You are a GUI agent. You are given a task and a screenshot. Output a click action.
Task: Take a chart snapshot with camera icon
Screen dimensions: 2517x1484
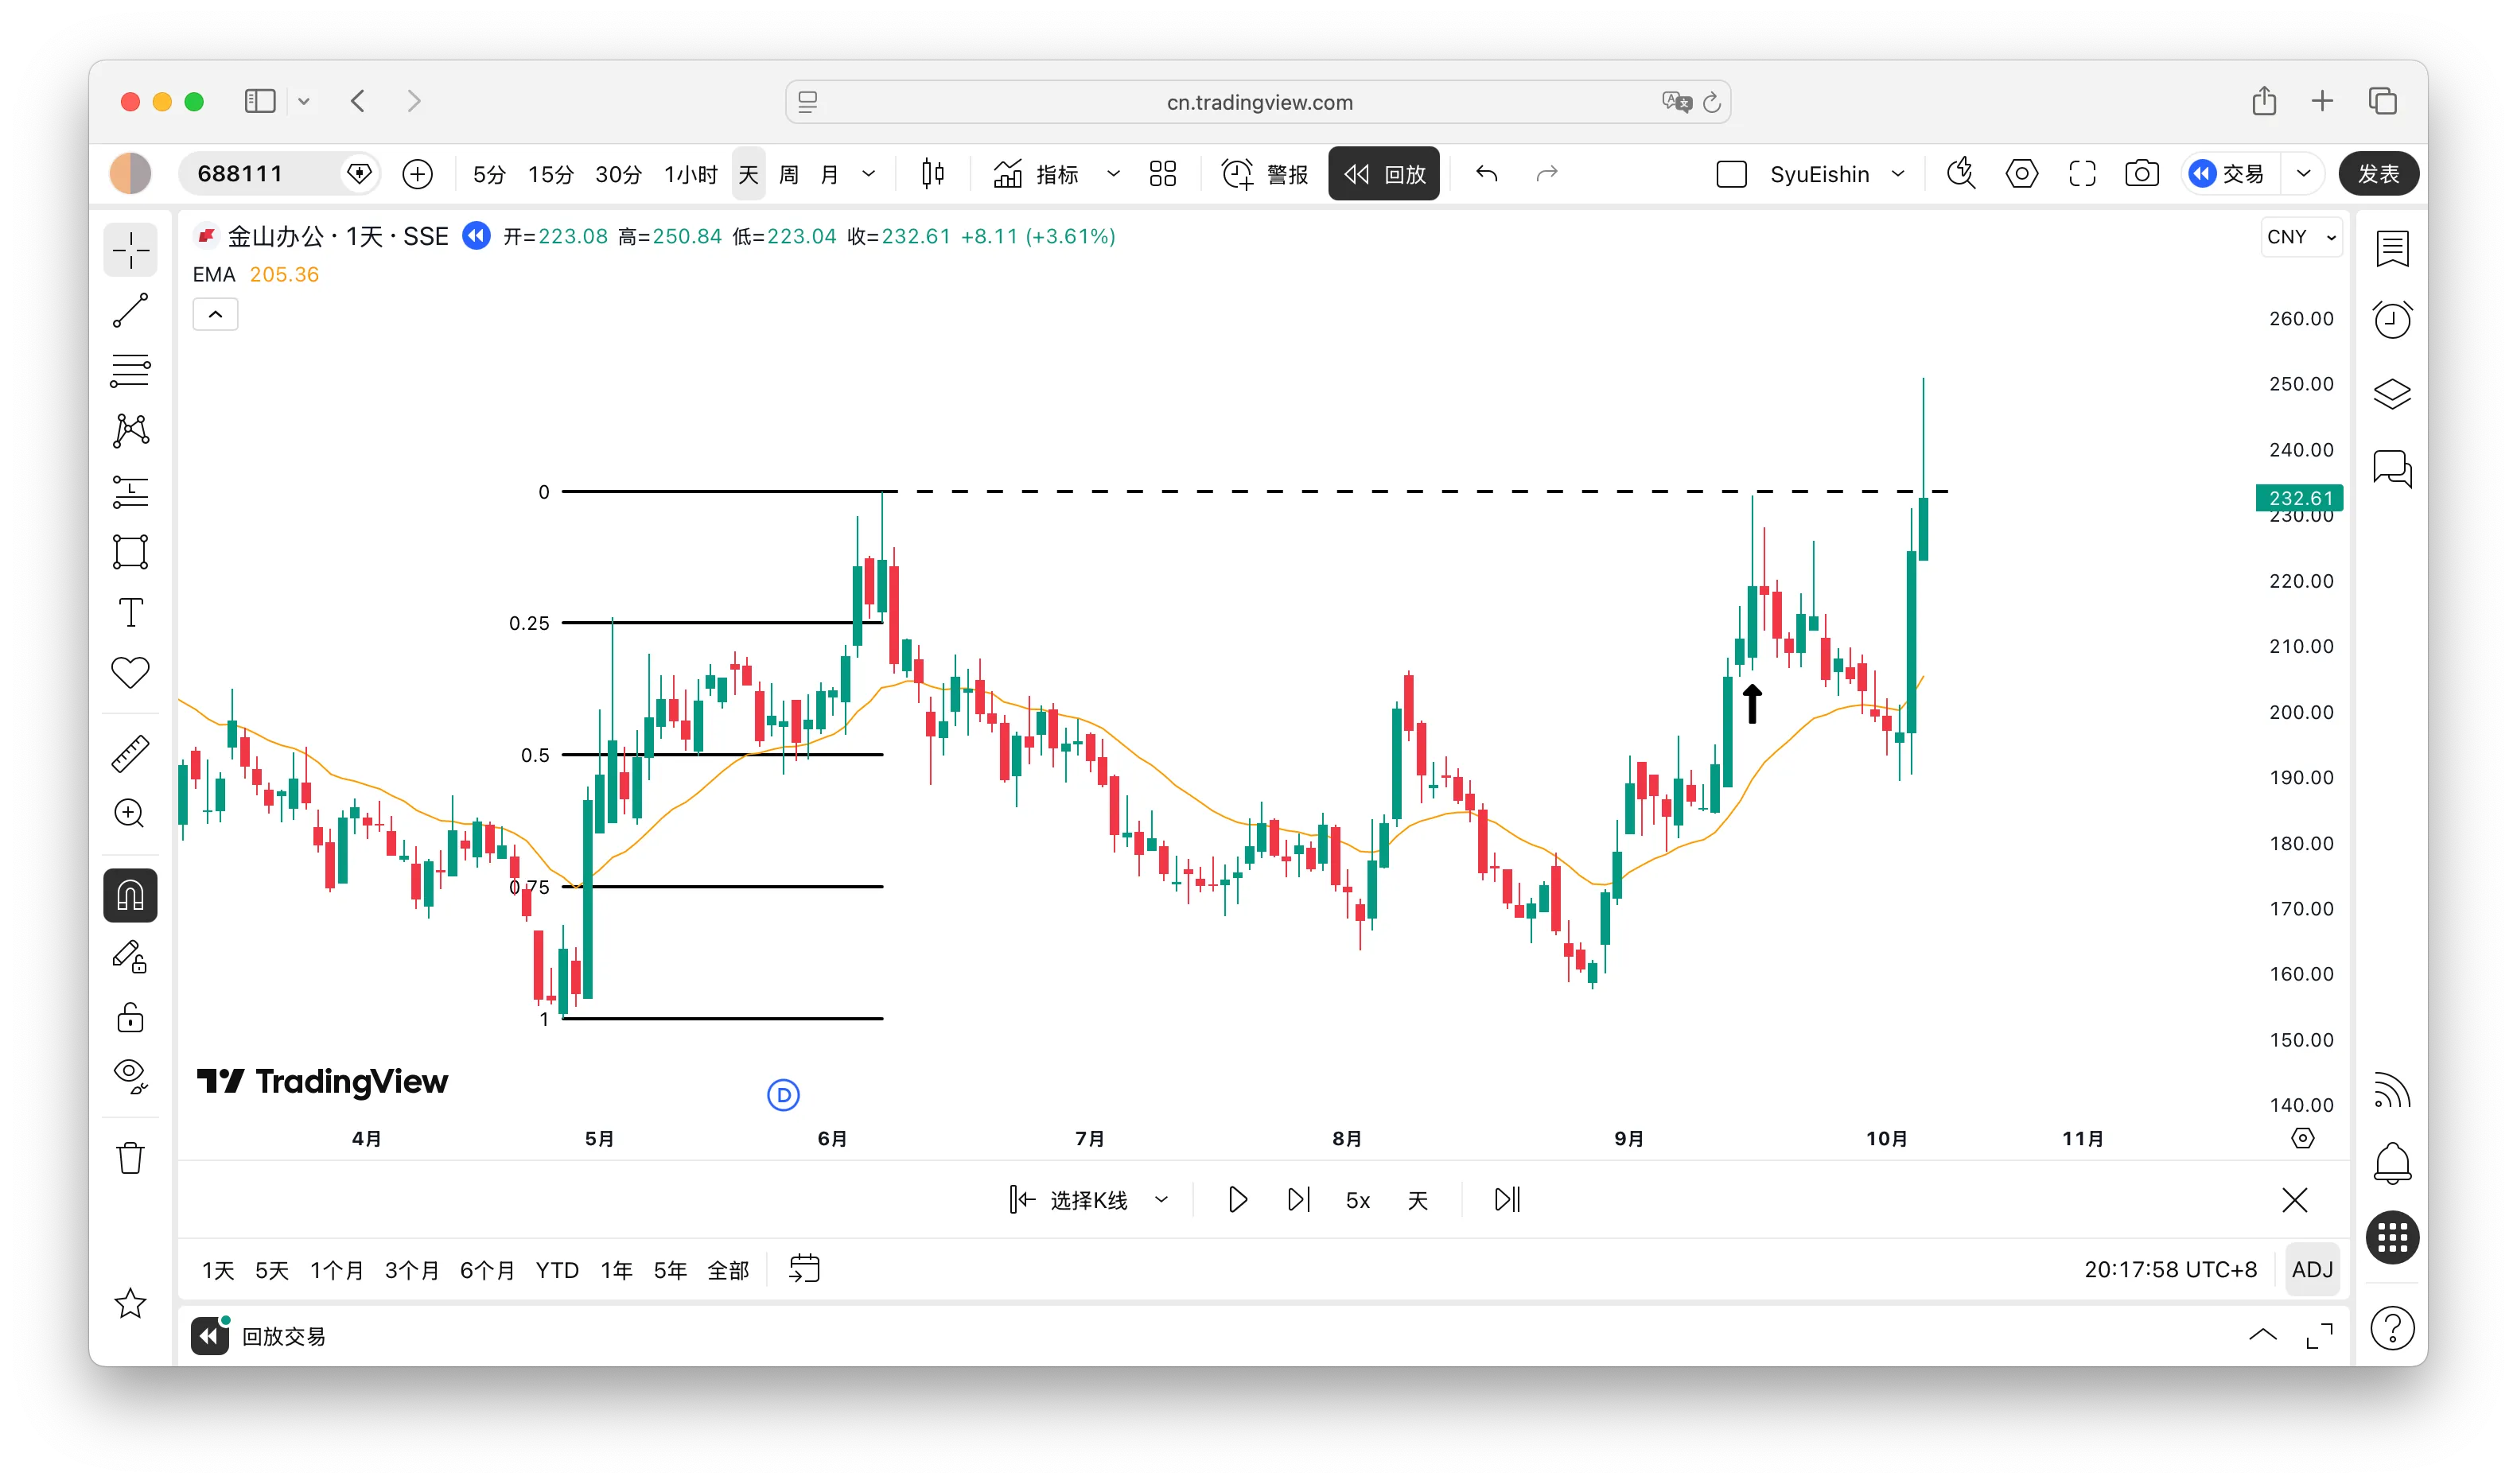click(2141, 174)
